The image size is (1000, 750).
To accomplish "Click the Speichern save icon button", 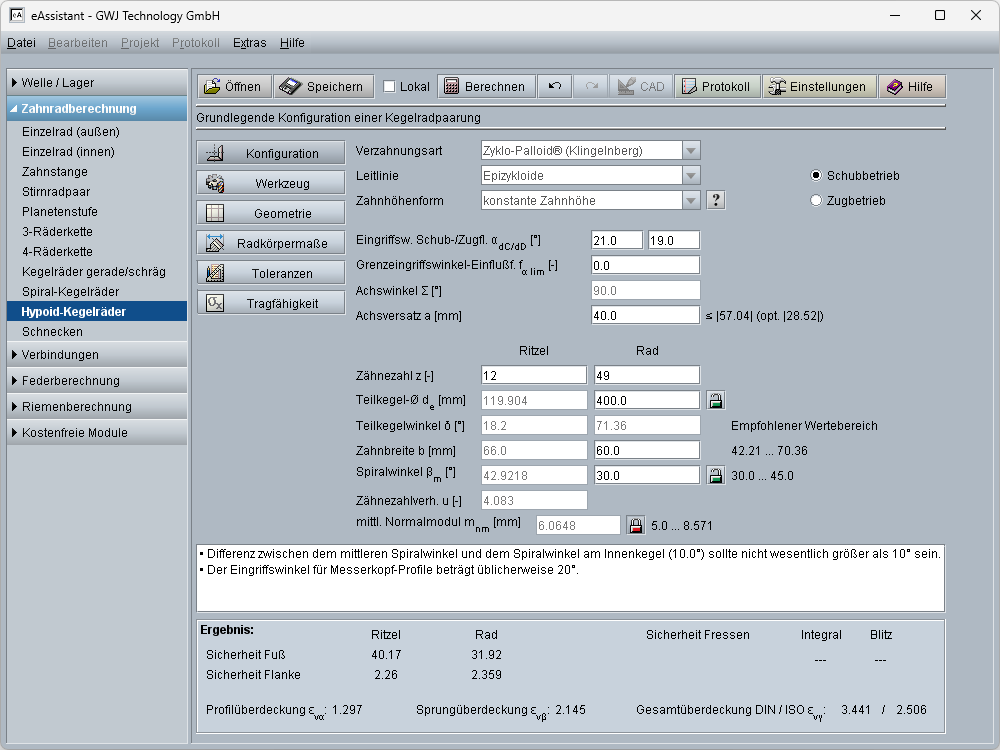I will pyautogui.click(x=324, y=87).
